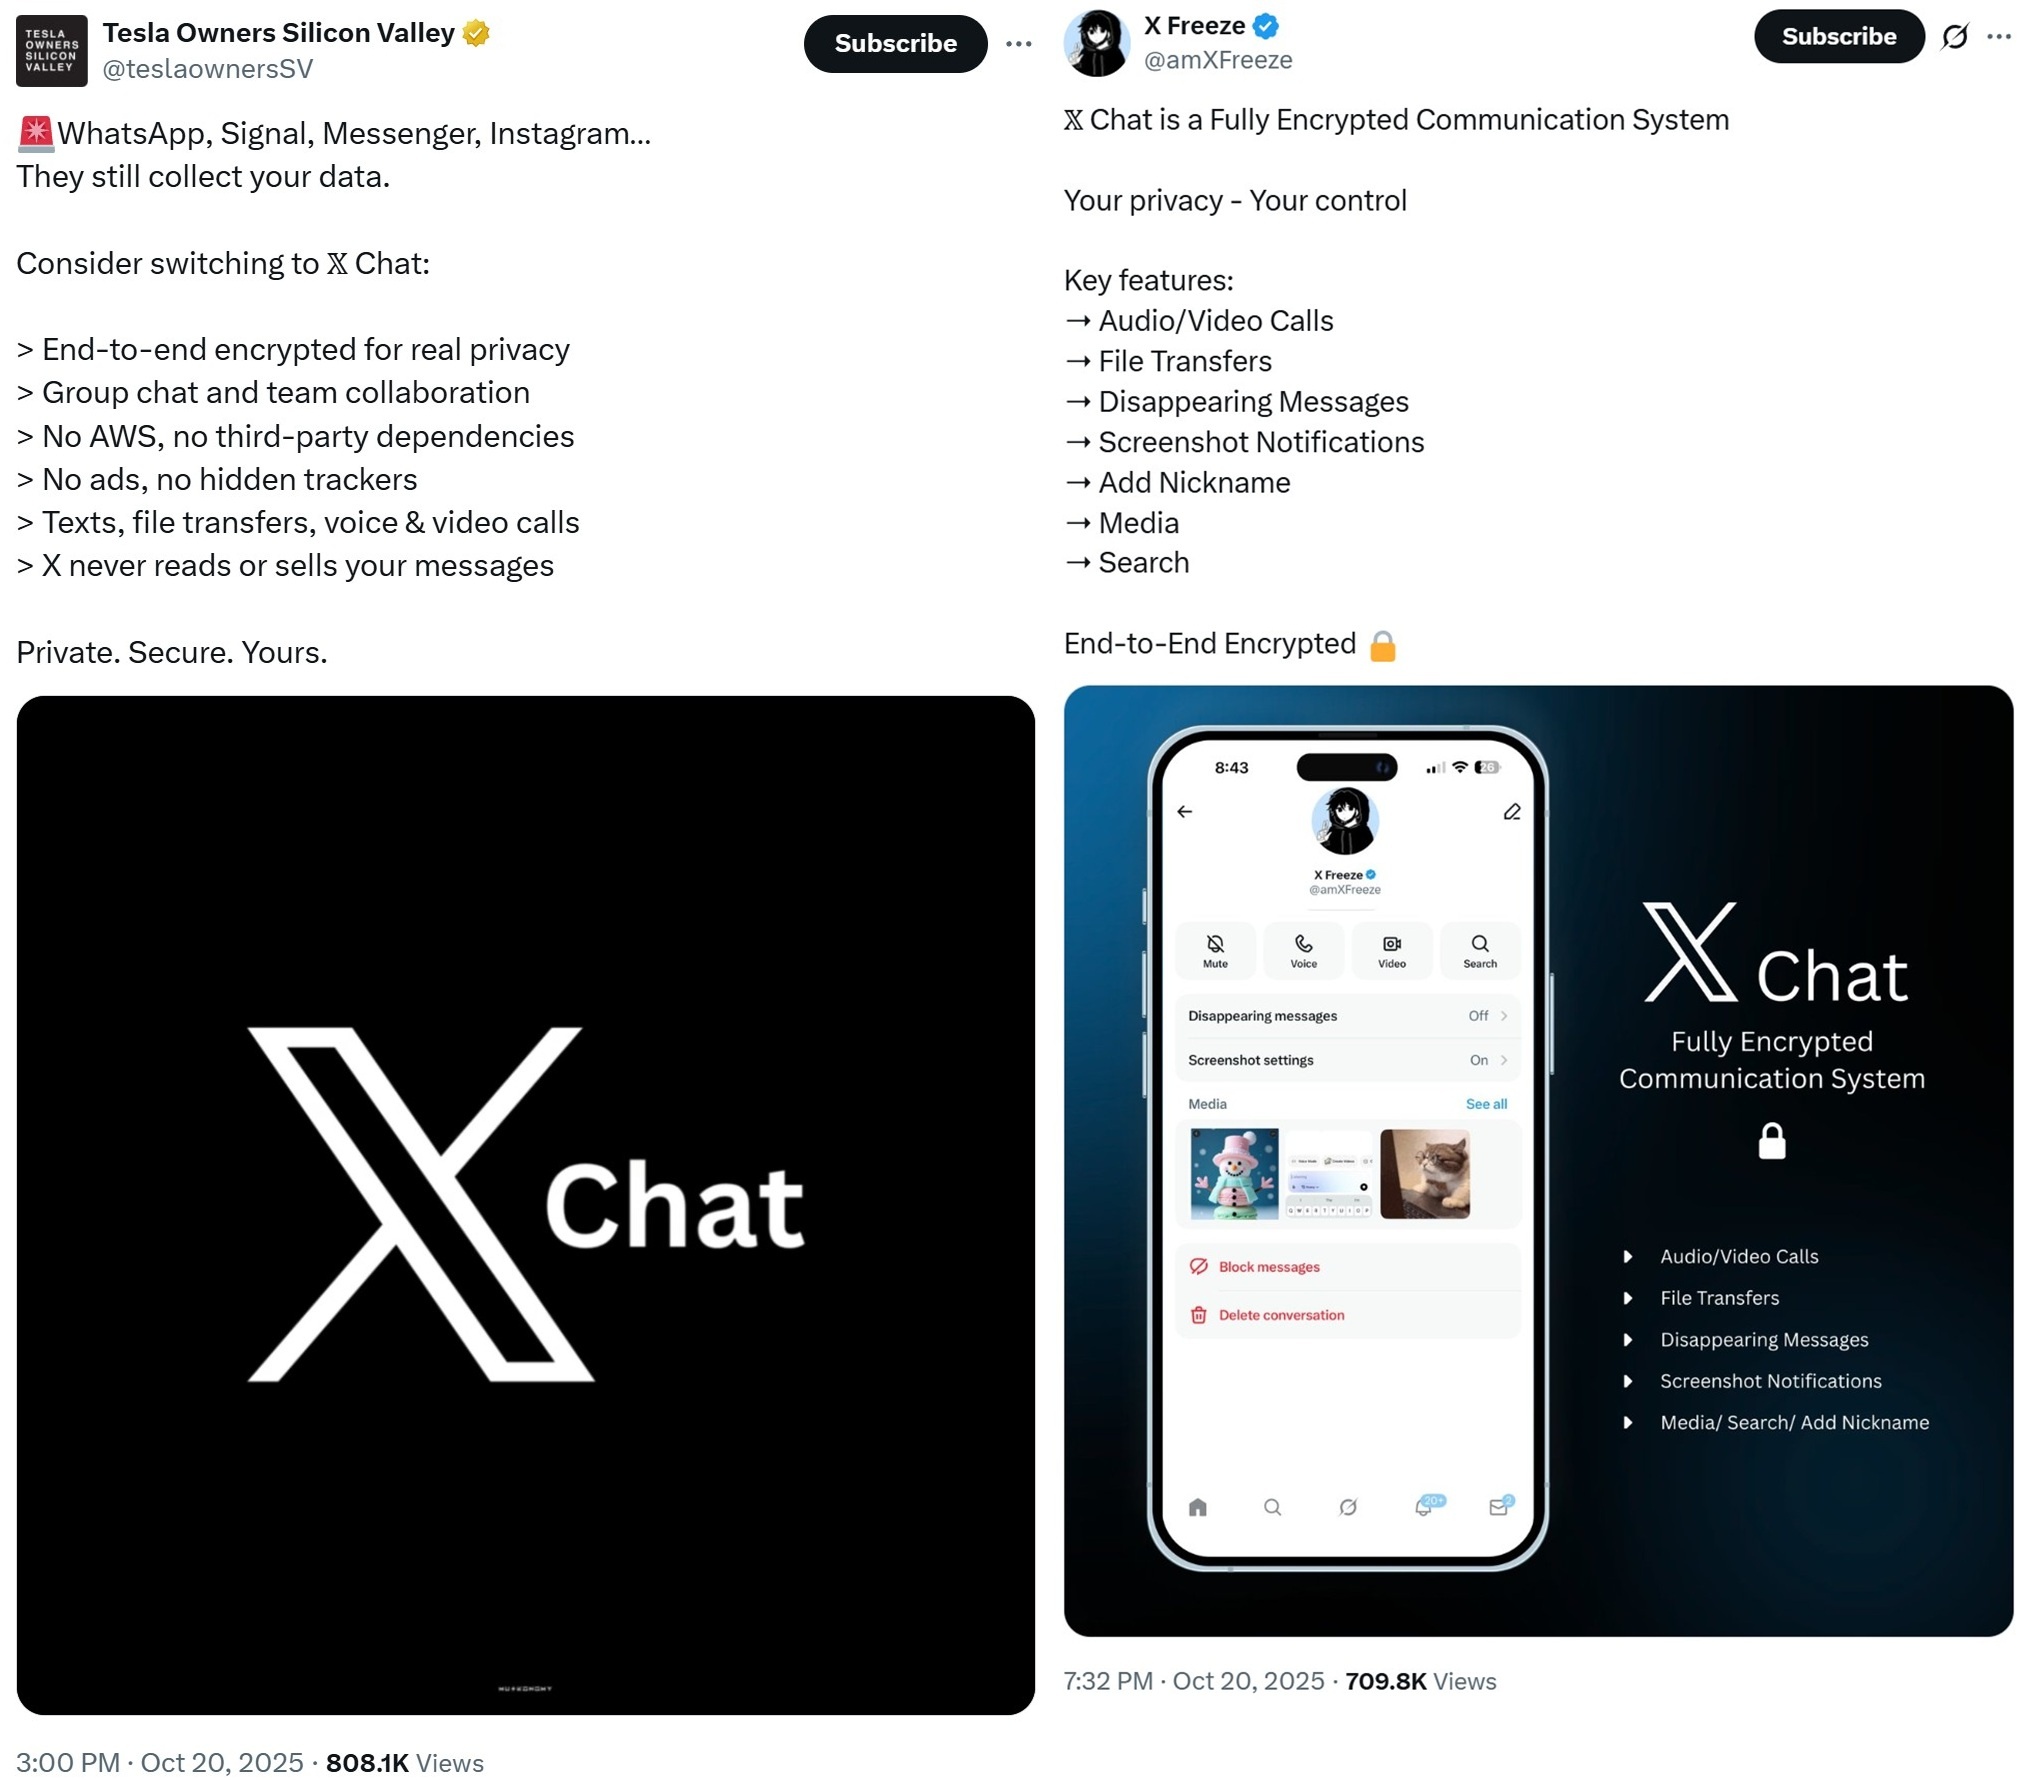The height and width of the screenshot is (1780, 2025).
Task: Toggle Disappearing messages Off setting
Action: click(x=1347, y=1015)
